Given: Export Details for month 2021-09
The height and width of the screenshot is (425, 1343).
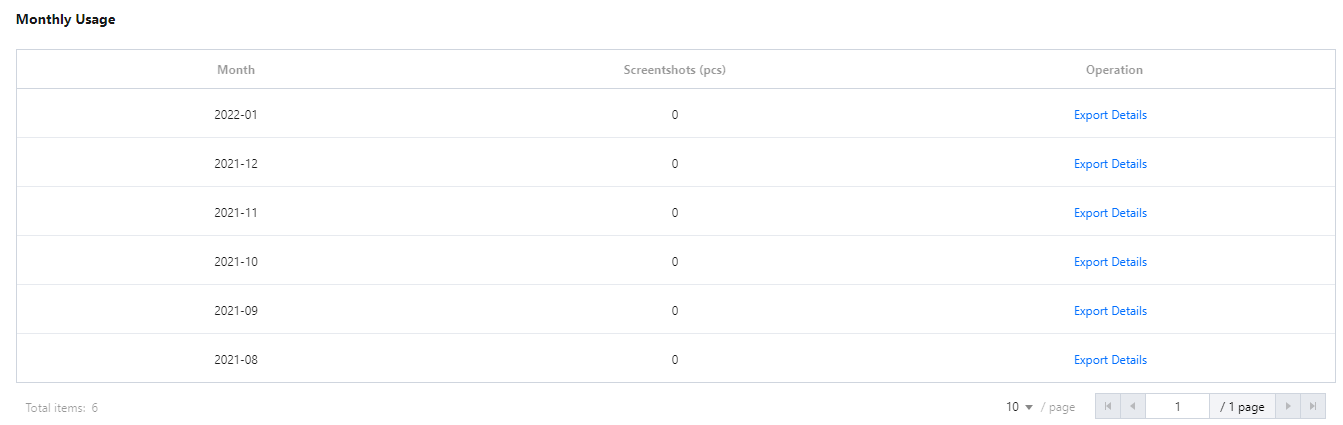Looking at the screenshot, I should (1110, 311).
